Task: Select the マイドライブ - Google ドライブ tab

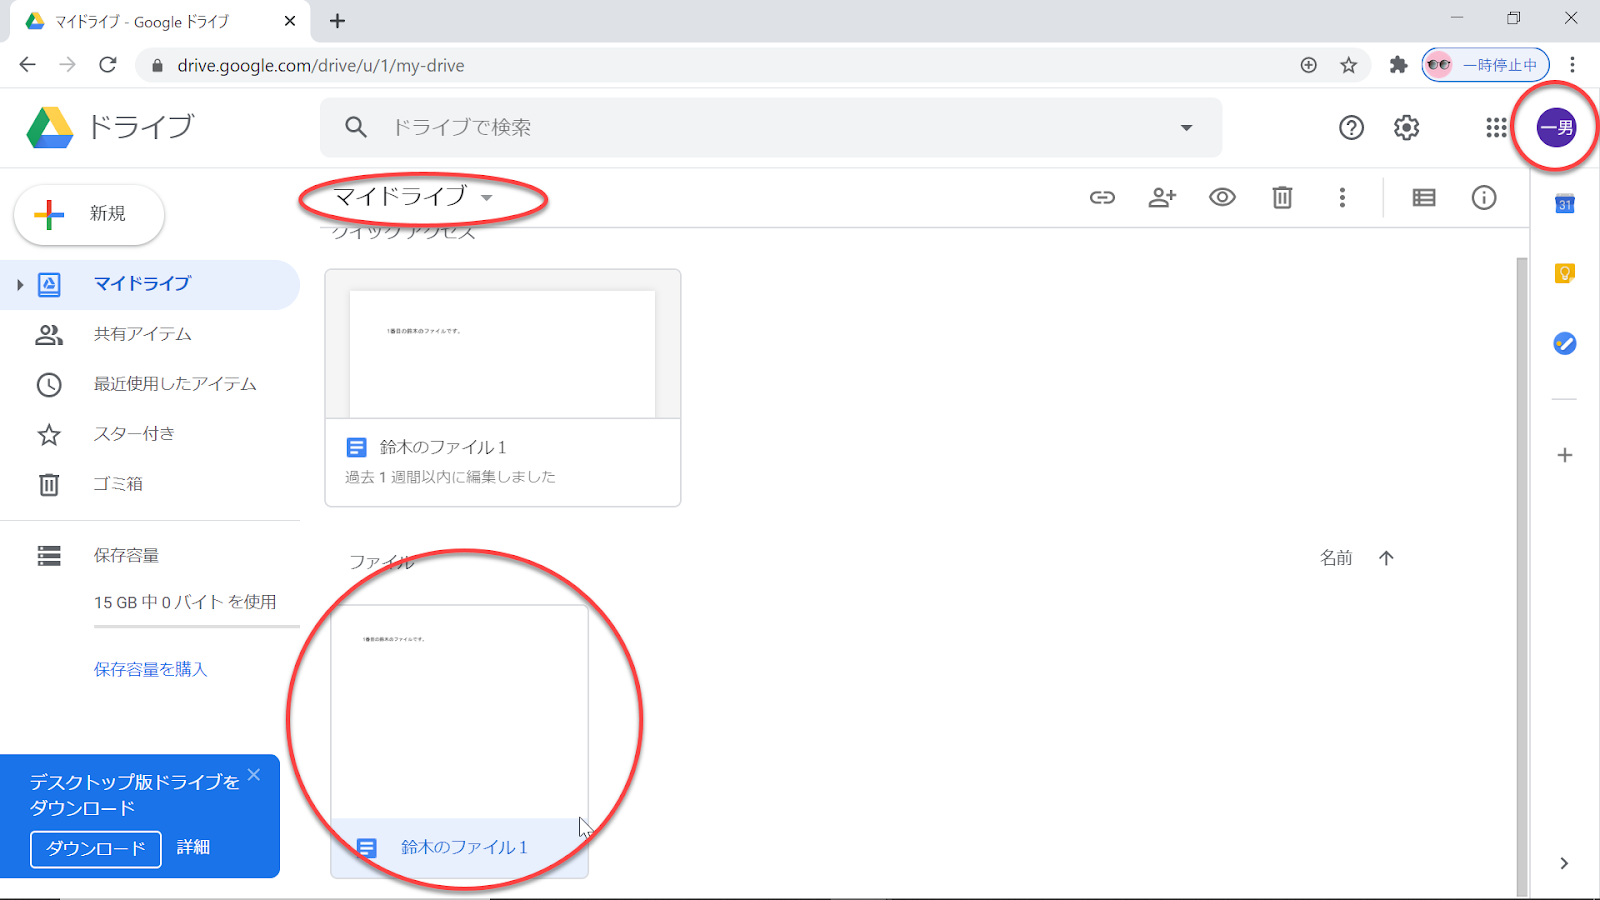Action: [160, 22]
